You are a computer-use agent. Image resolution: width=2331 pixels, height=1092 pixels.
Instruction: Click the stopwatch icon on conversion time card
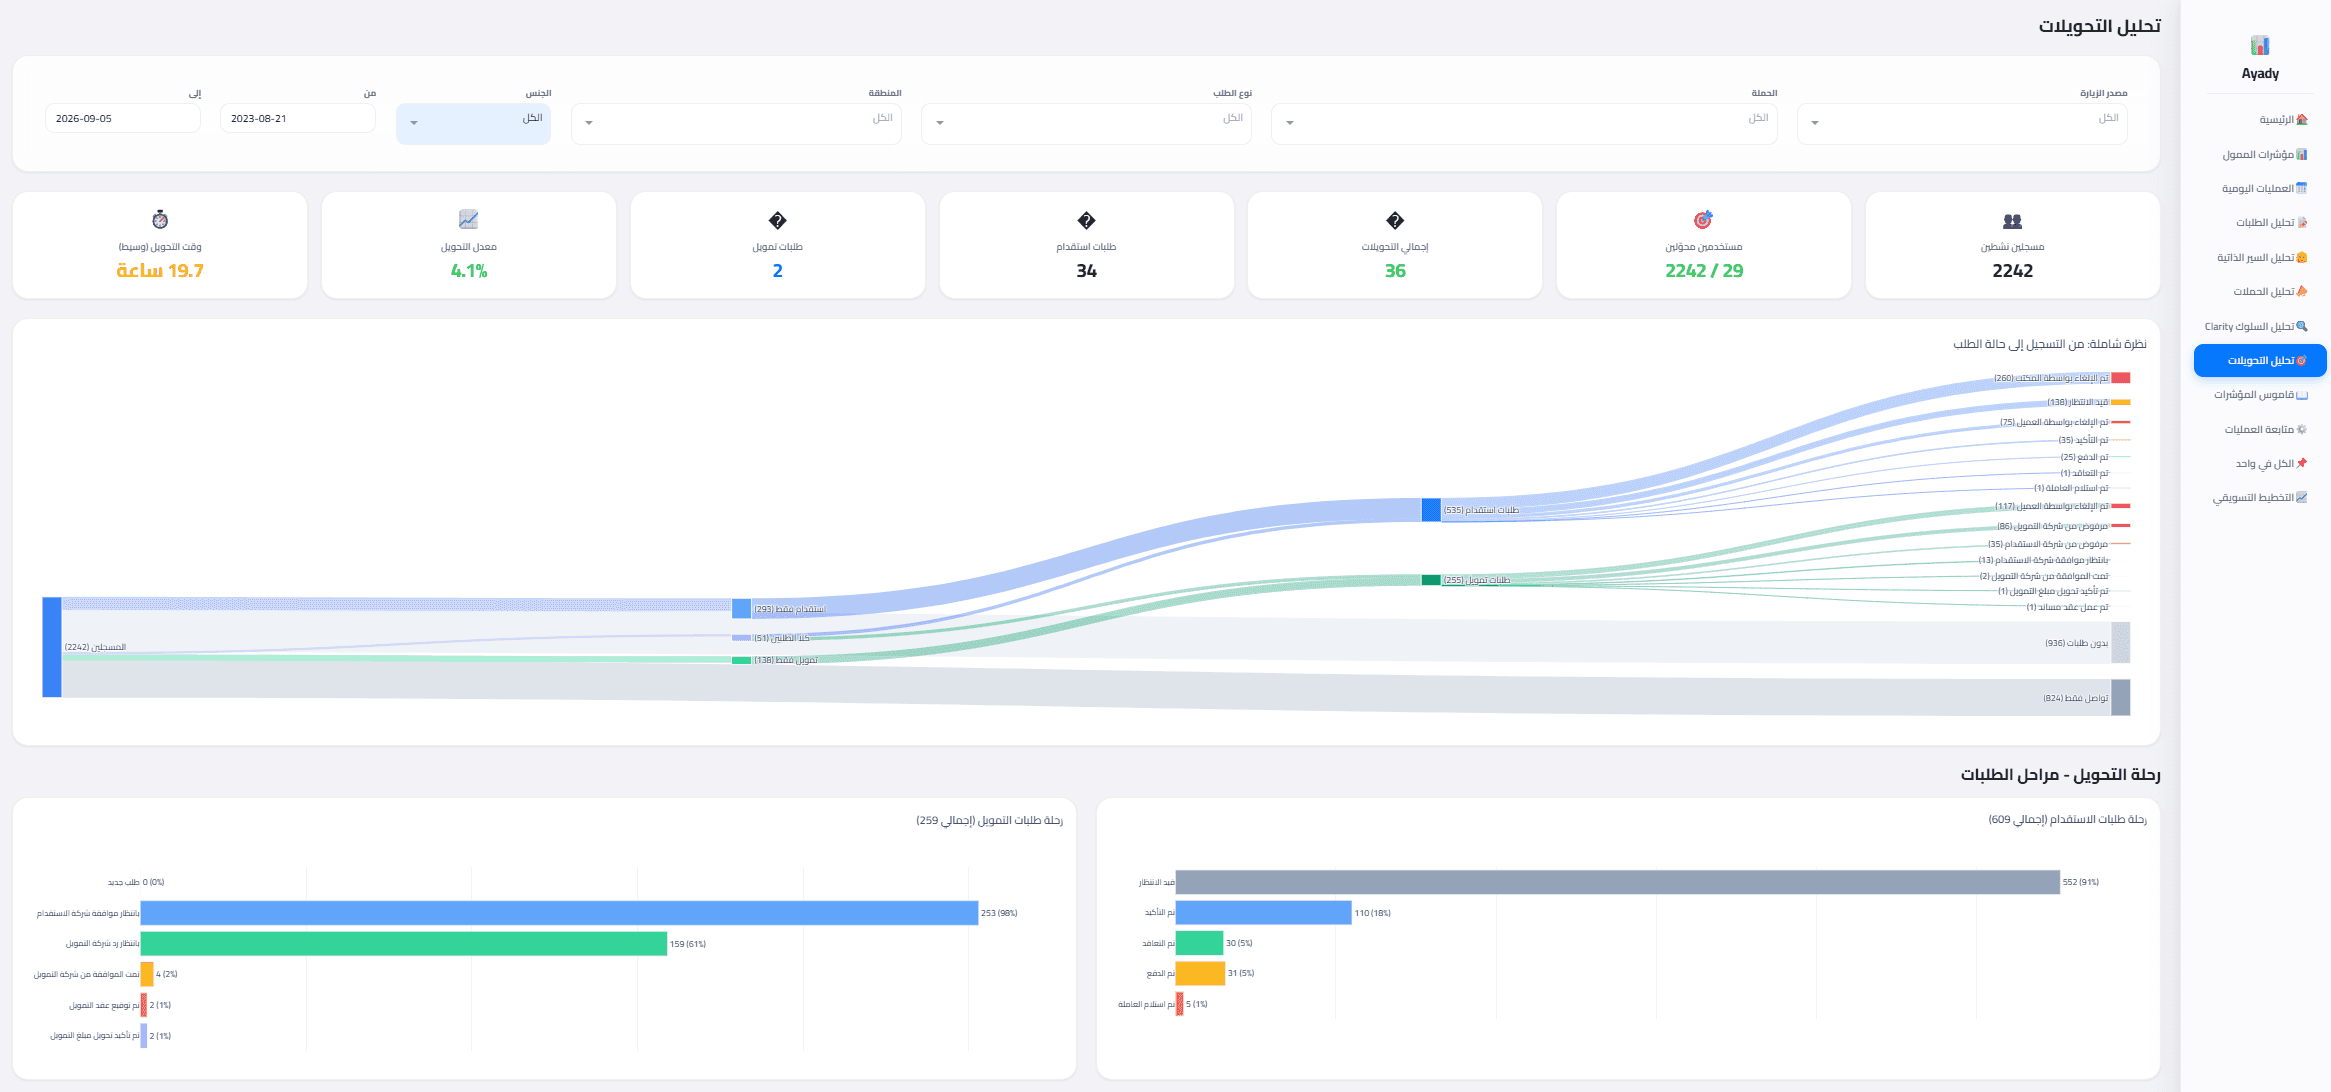click(x=160, y=219)
